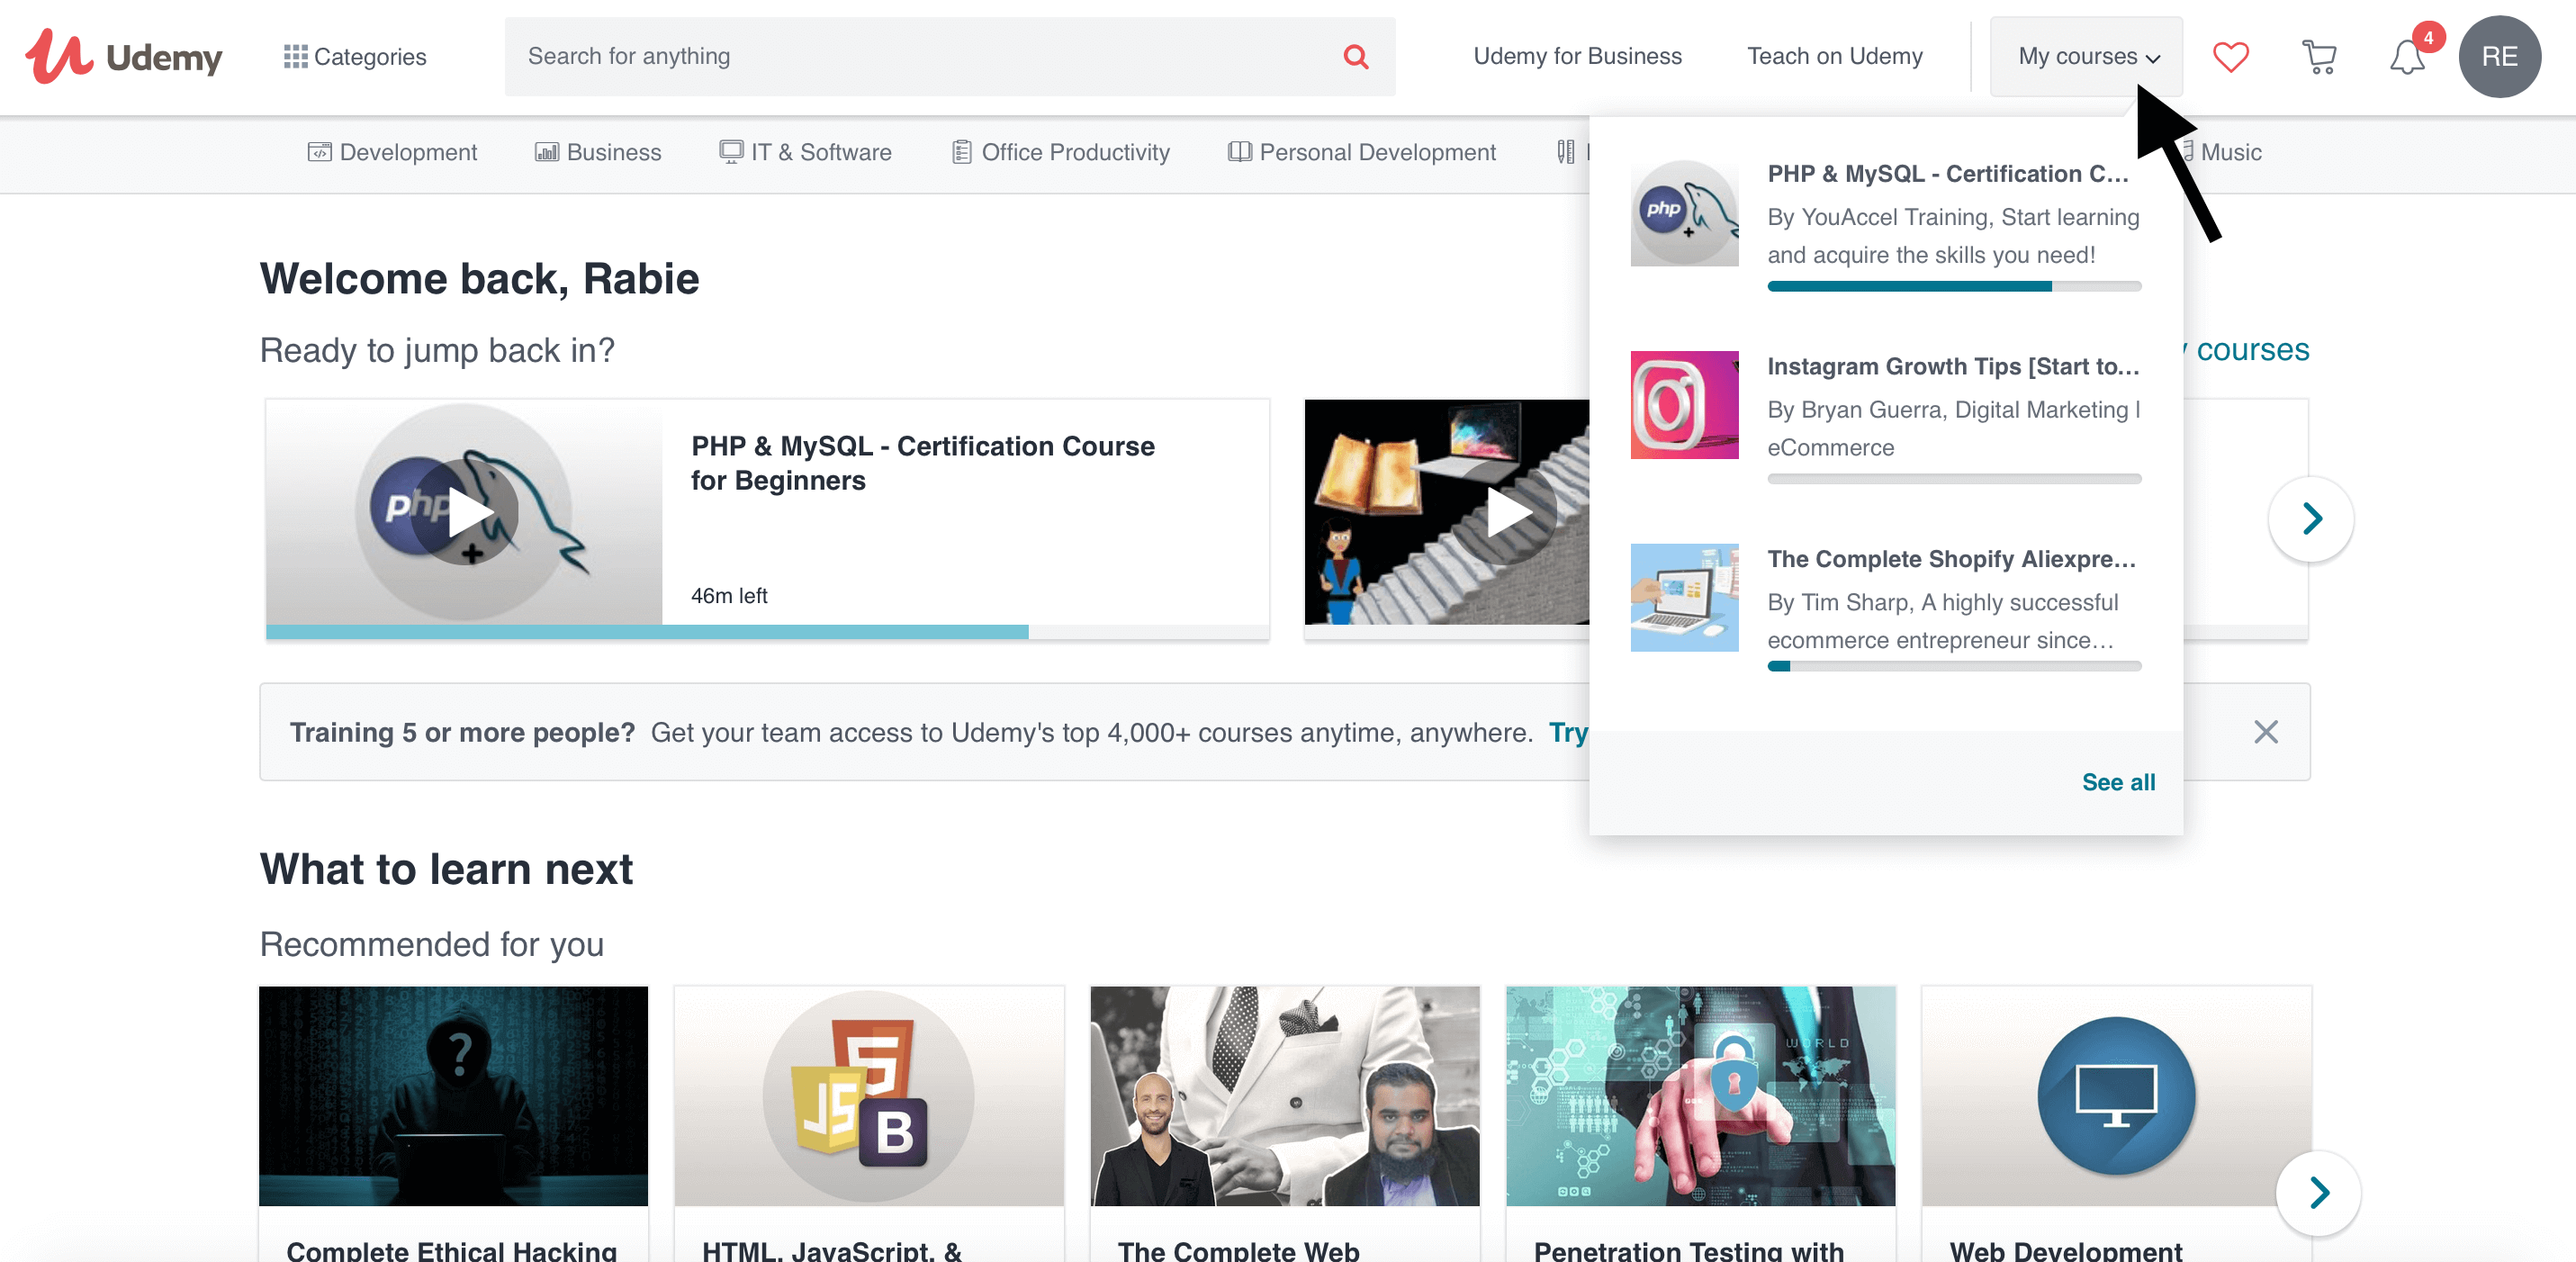Go to next recommended courses arrow
Image resolution: width=2576 pixels, height=1262 pixels.
(2318, 1192)
